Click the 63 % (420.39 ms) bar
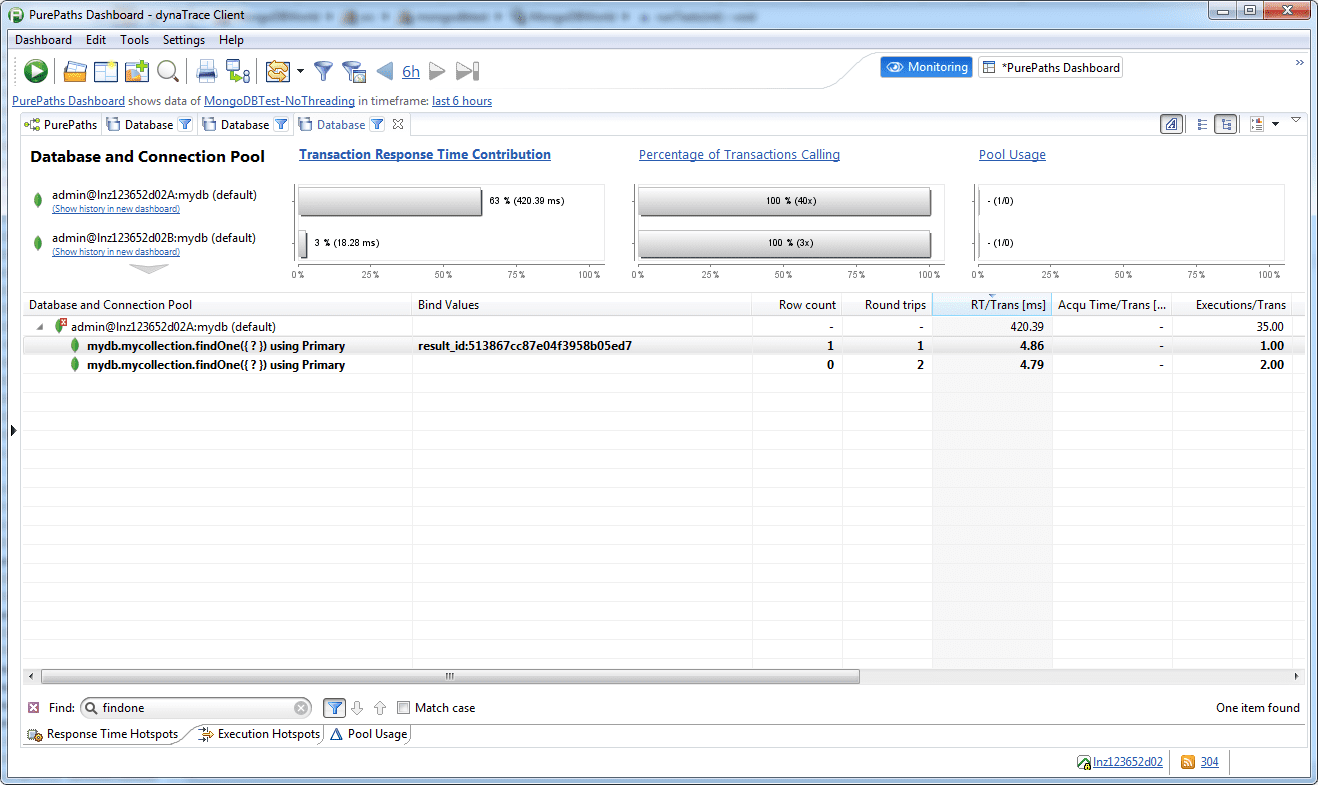 390,201
